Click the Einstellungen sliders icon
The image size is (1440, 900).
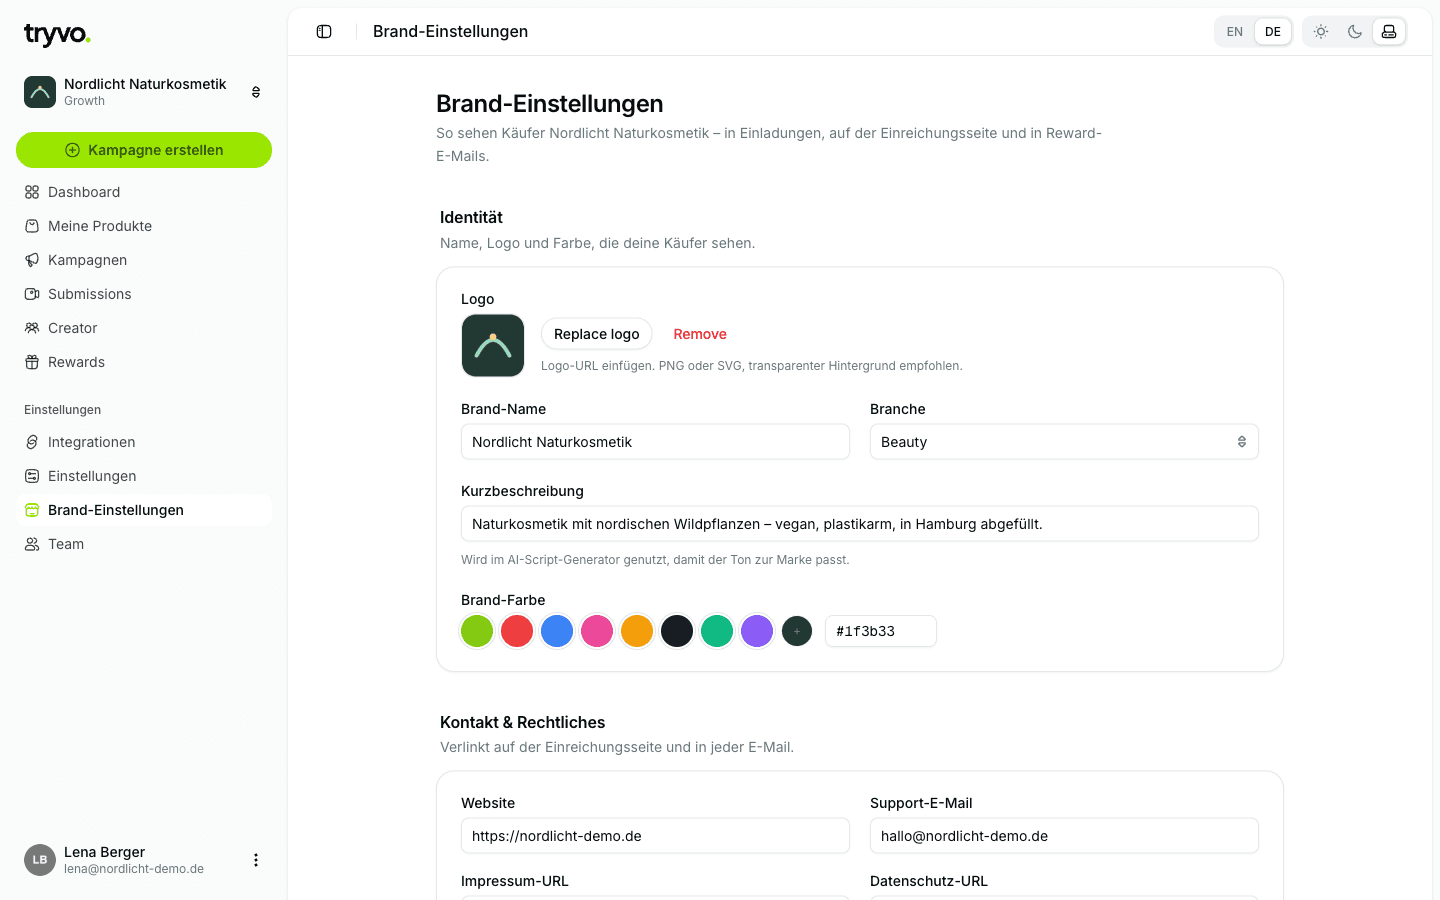click(x=32, y=476)
